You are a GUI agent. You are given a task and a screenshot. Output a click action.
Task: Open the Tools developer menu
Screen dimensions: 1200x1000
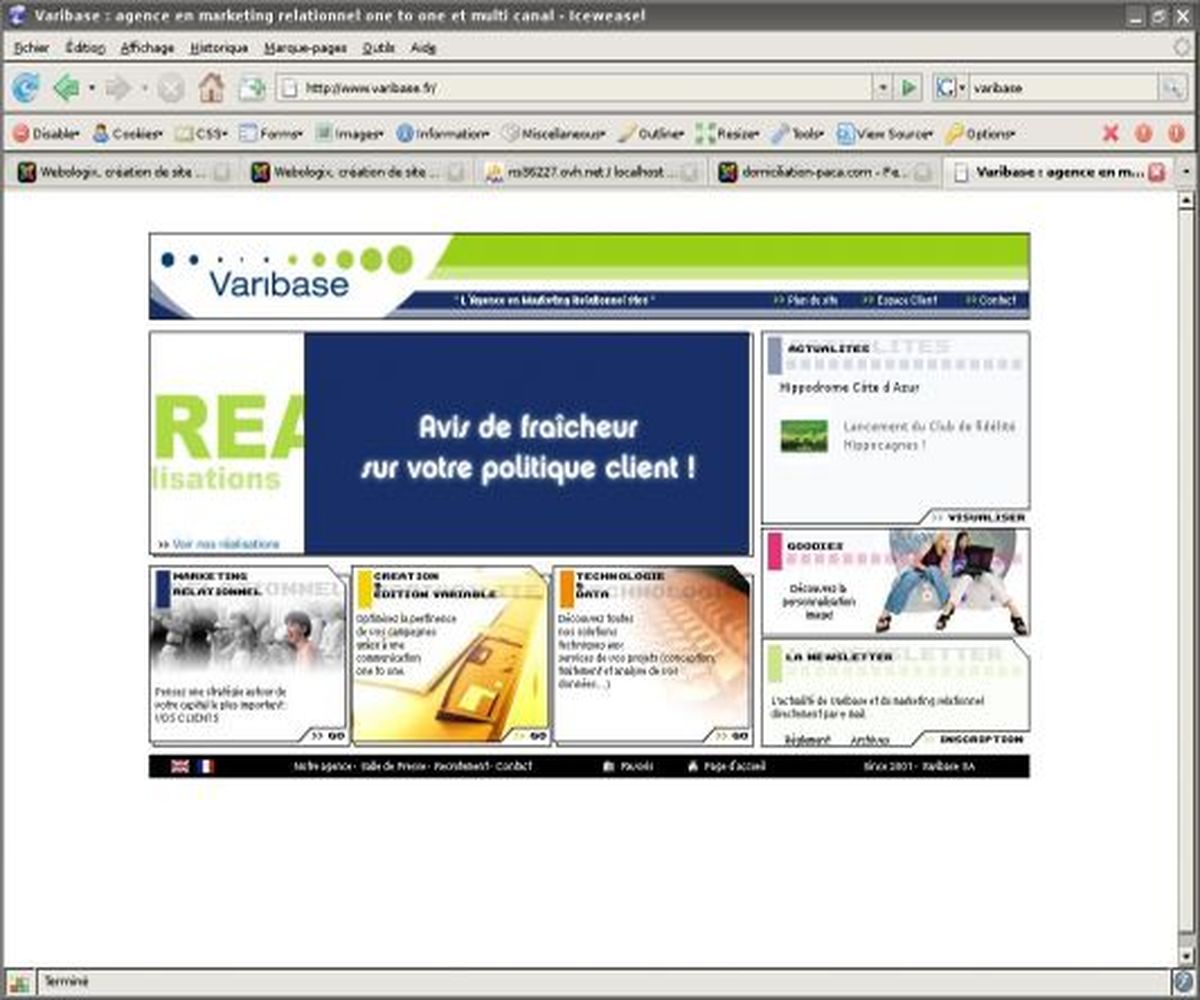point(797,133)
